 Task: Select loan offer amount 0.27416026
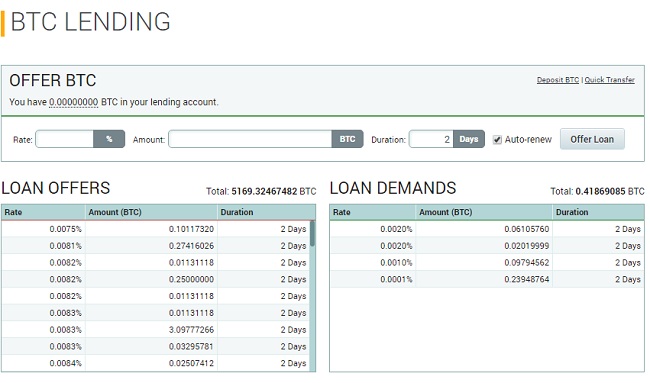191,246
